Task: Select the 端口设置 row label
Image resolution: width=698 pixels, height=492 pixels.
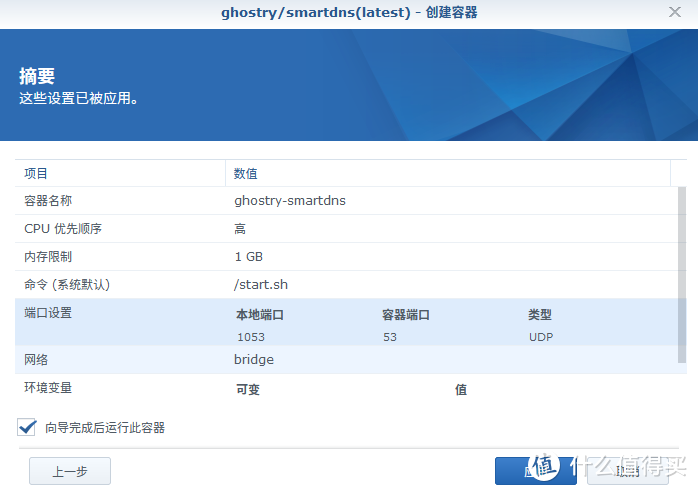Action: point(48,313)
